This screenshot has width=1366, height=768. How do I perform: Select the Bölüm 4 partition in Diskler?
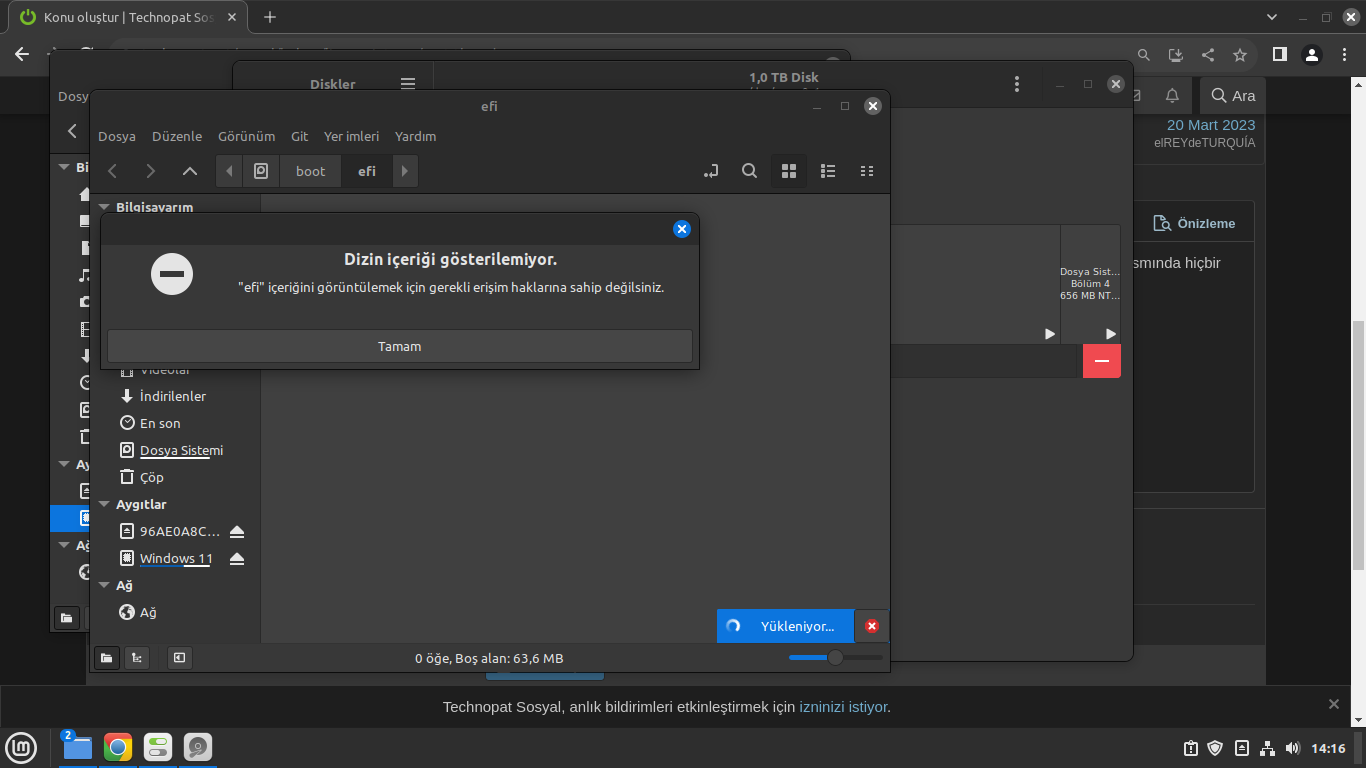(1091, 284)
